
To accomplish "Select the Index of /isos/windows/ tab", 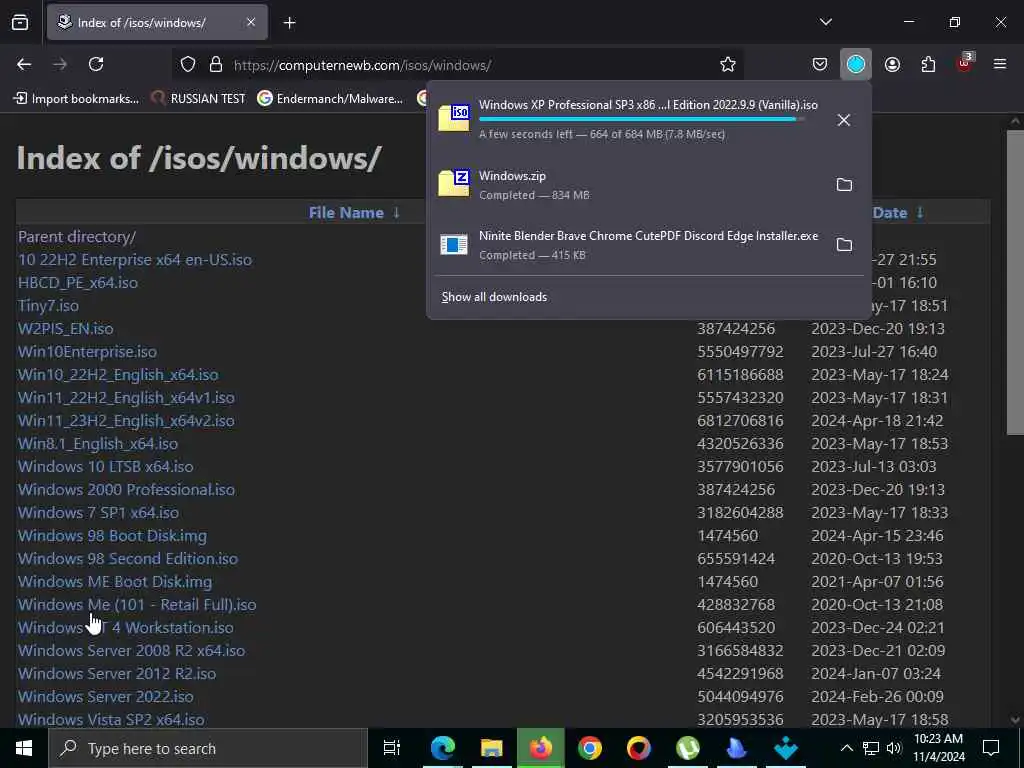I will (157, 22).
